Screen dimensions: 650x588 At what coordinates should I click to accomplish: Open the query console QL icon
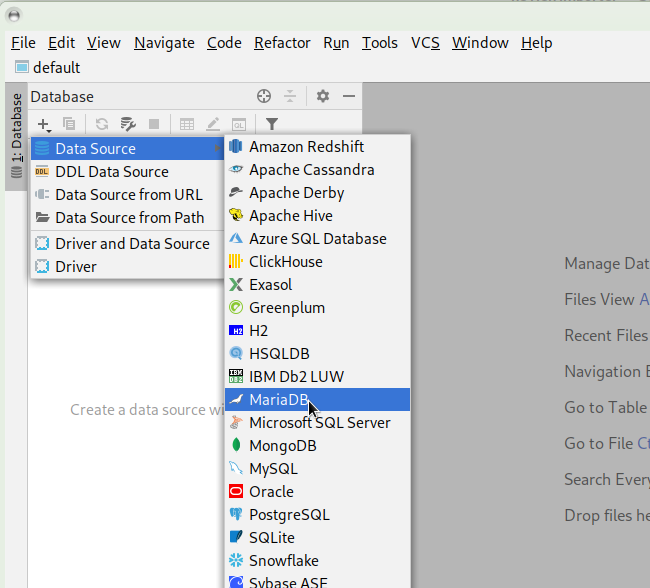[x=239, y=124]
